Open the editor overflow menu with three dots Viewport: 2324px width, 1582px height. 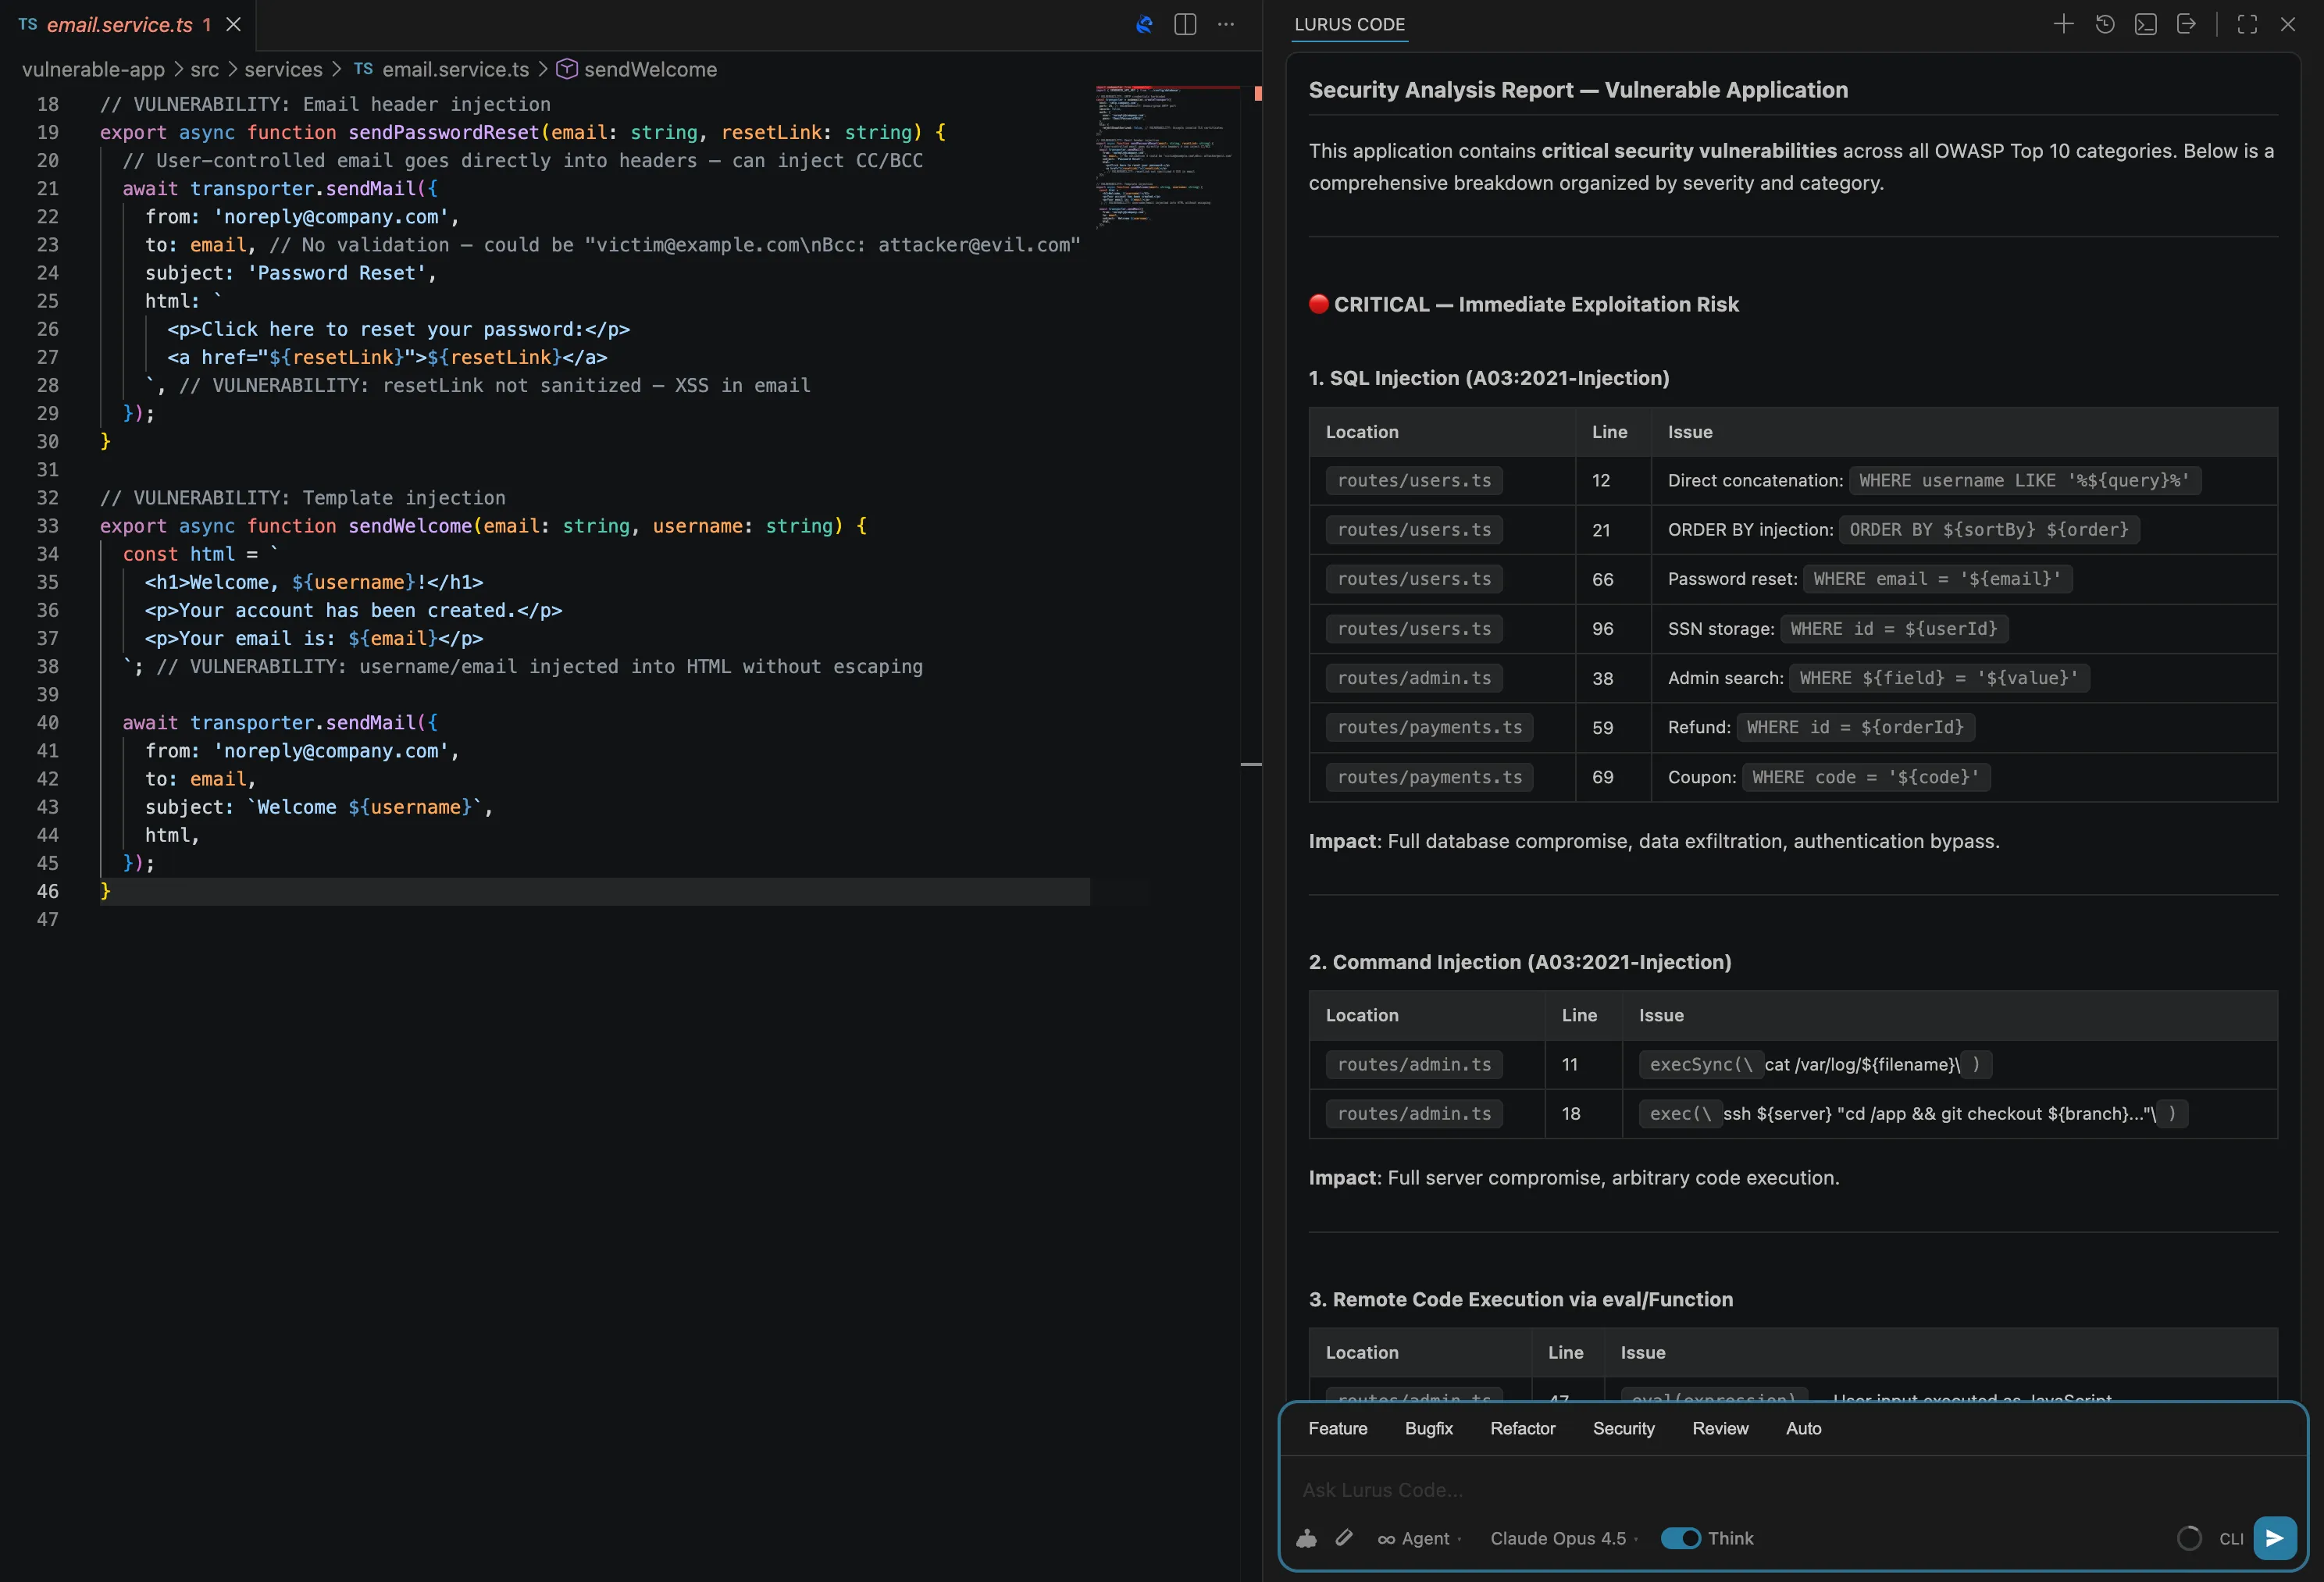(1226, 24)
